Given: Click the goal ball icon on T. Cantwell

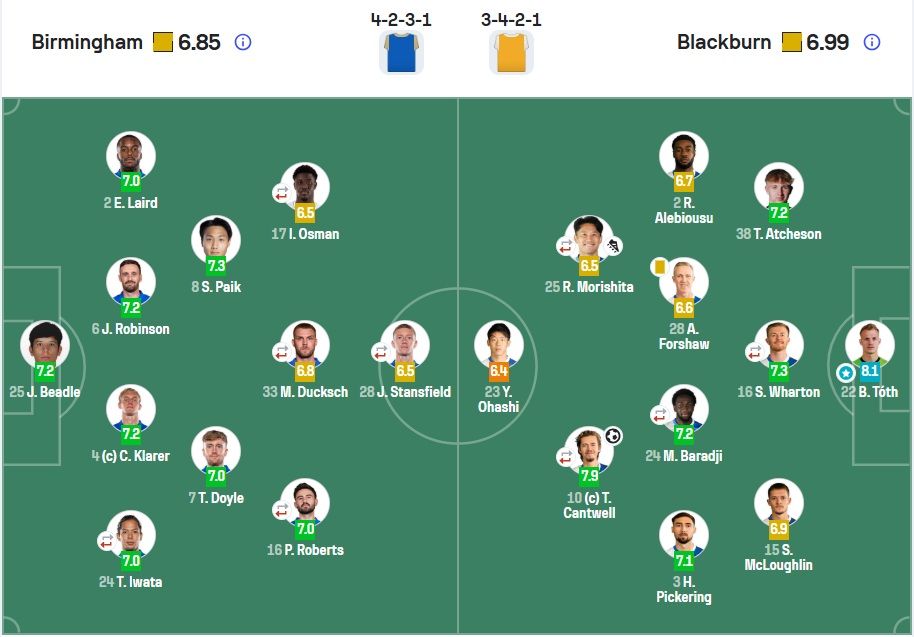Looking at the screenshot, I should point(613,436).
